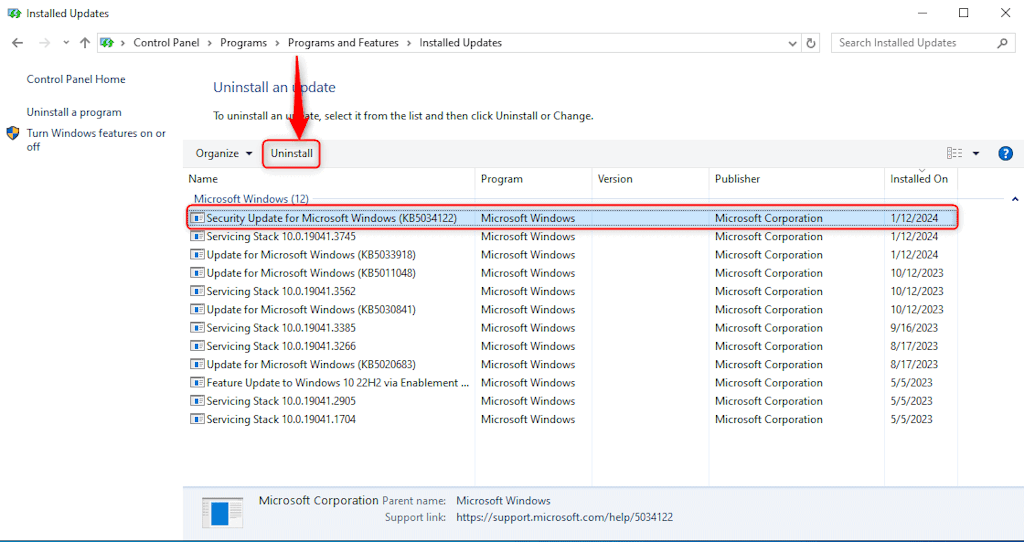Refresh the Installed Updates list

[811, 43]
